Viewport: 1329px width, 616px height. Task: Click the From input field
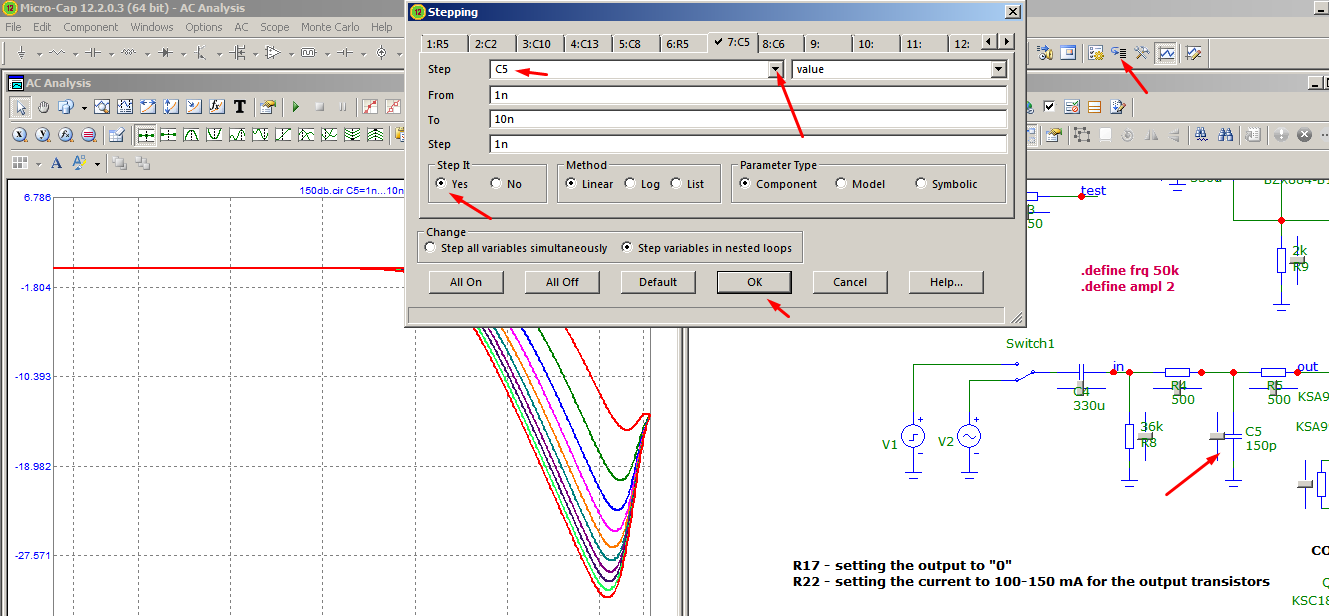[x=748, y=95]
